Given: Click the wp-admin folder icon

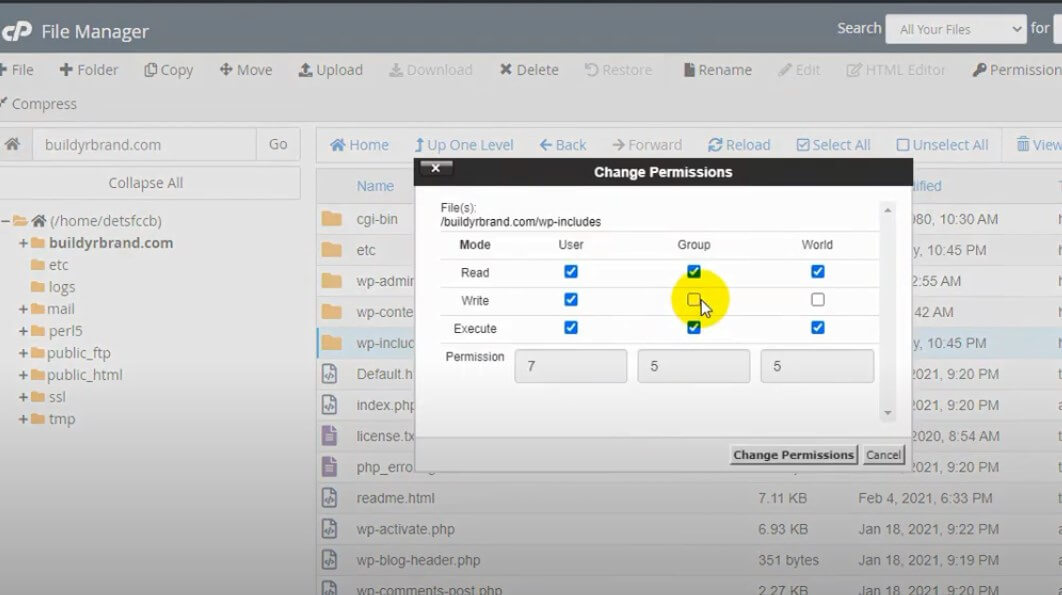Looking at the screenshot, I should [331, 280].
